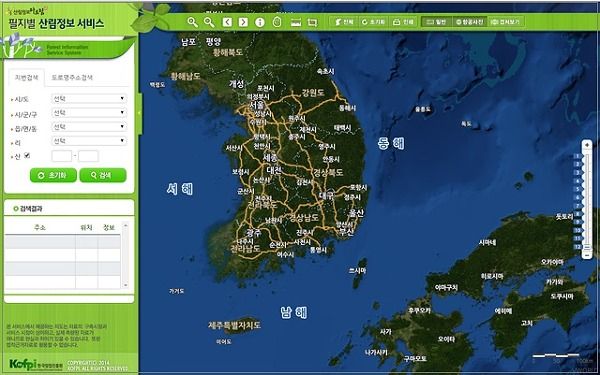Go to previous map view arrow
The height and width of the screenshot is (375, 600).
tap(227, 22)
